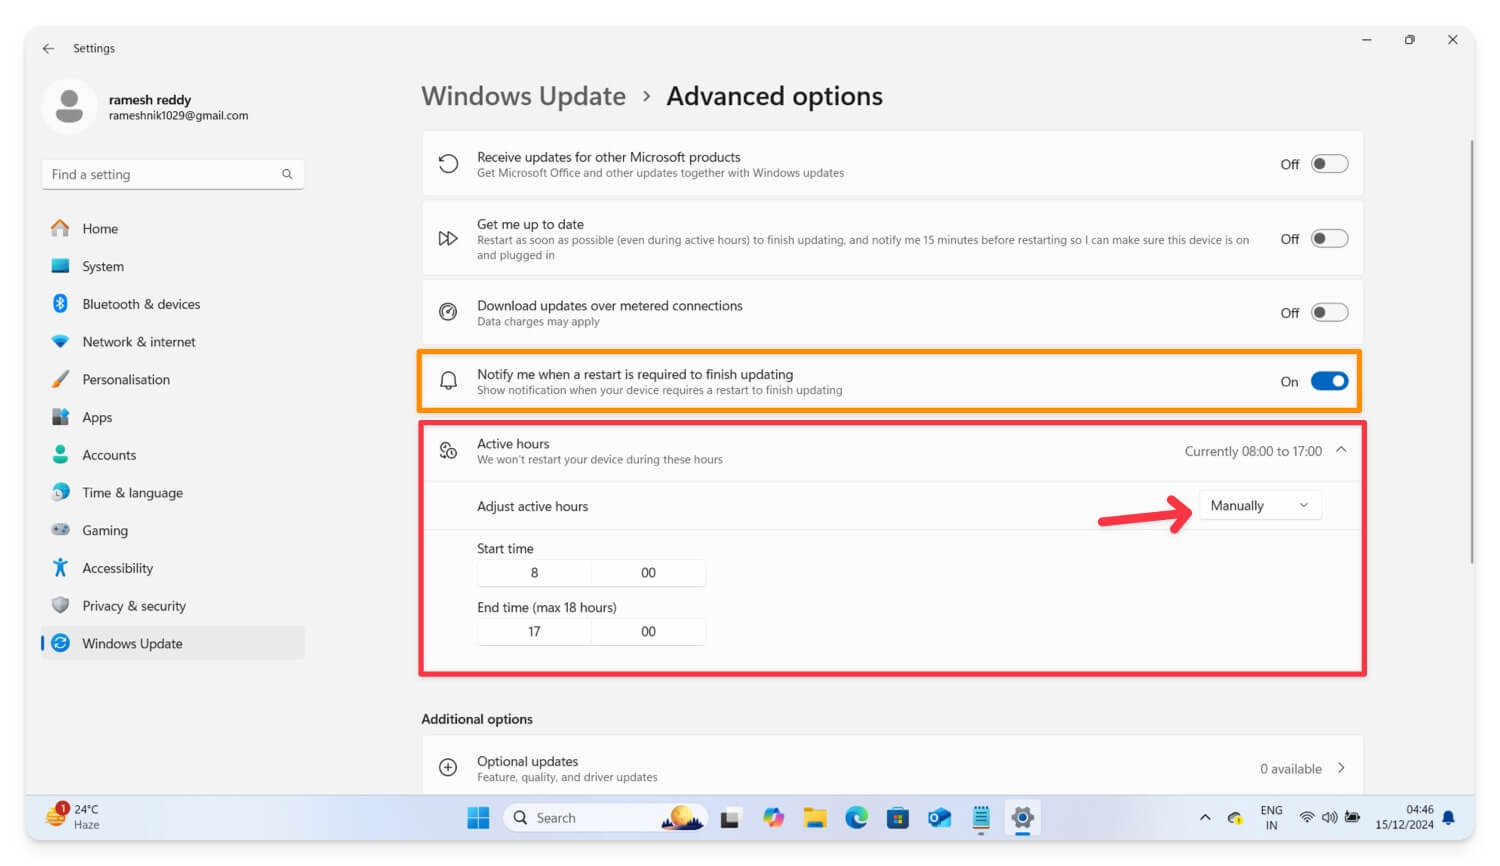1500x866 pixels.
Task: Navigate back using the arrow button
Action: (x=48, y=48)
